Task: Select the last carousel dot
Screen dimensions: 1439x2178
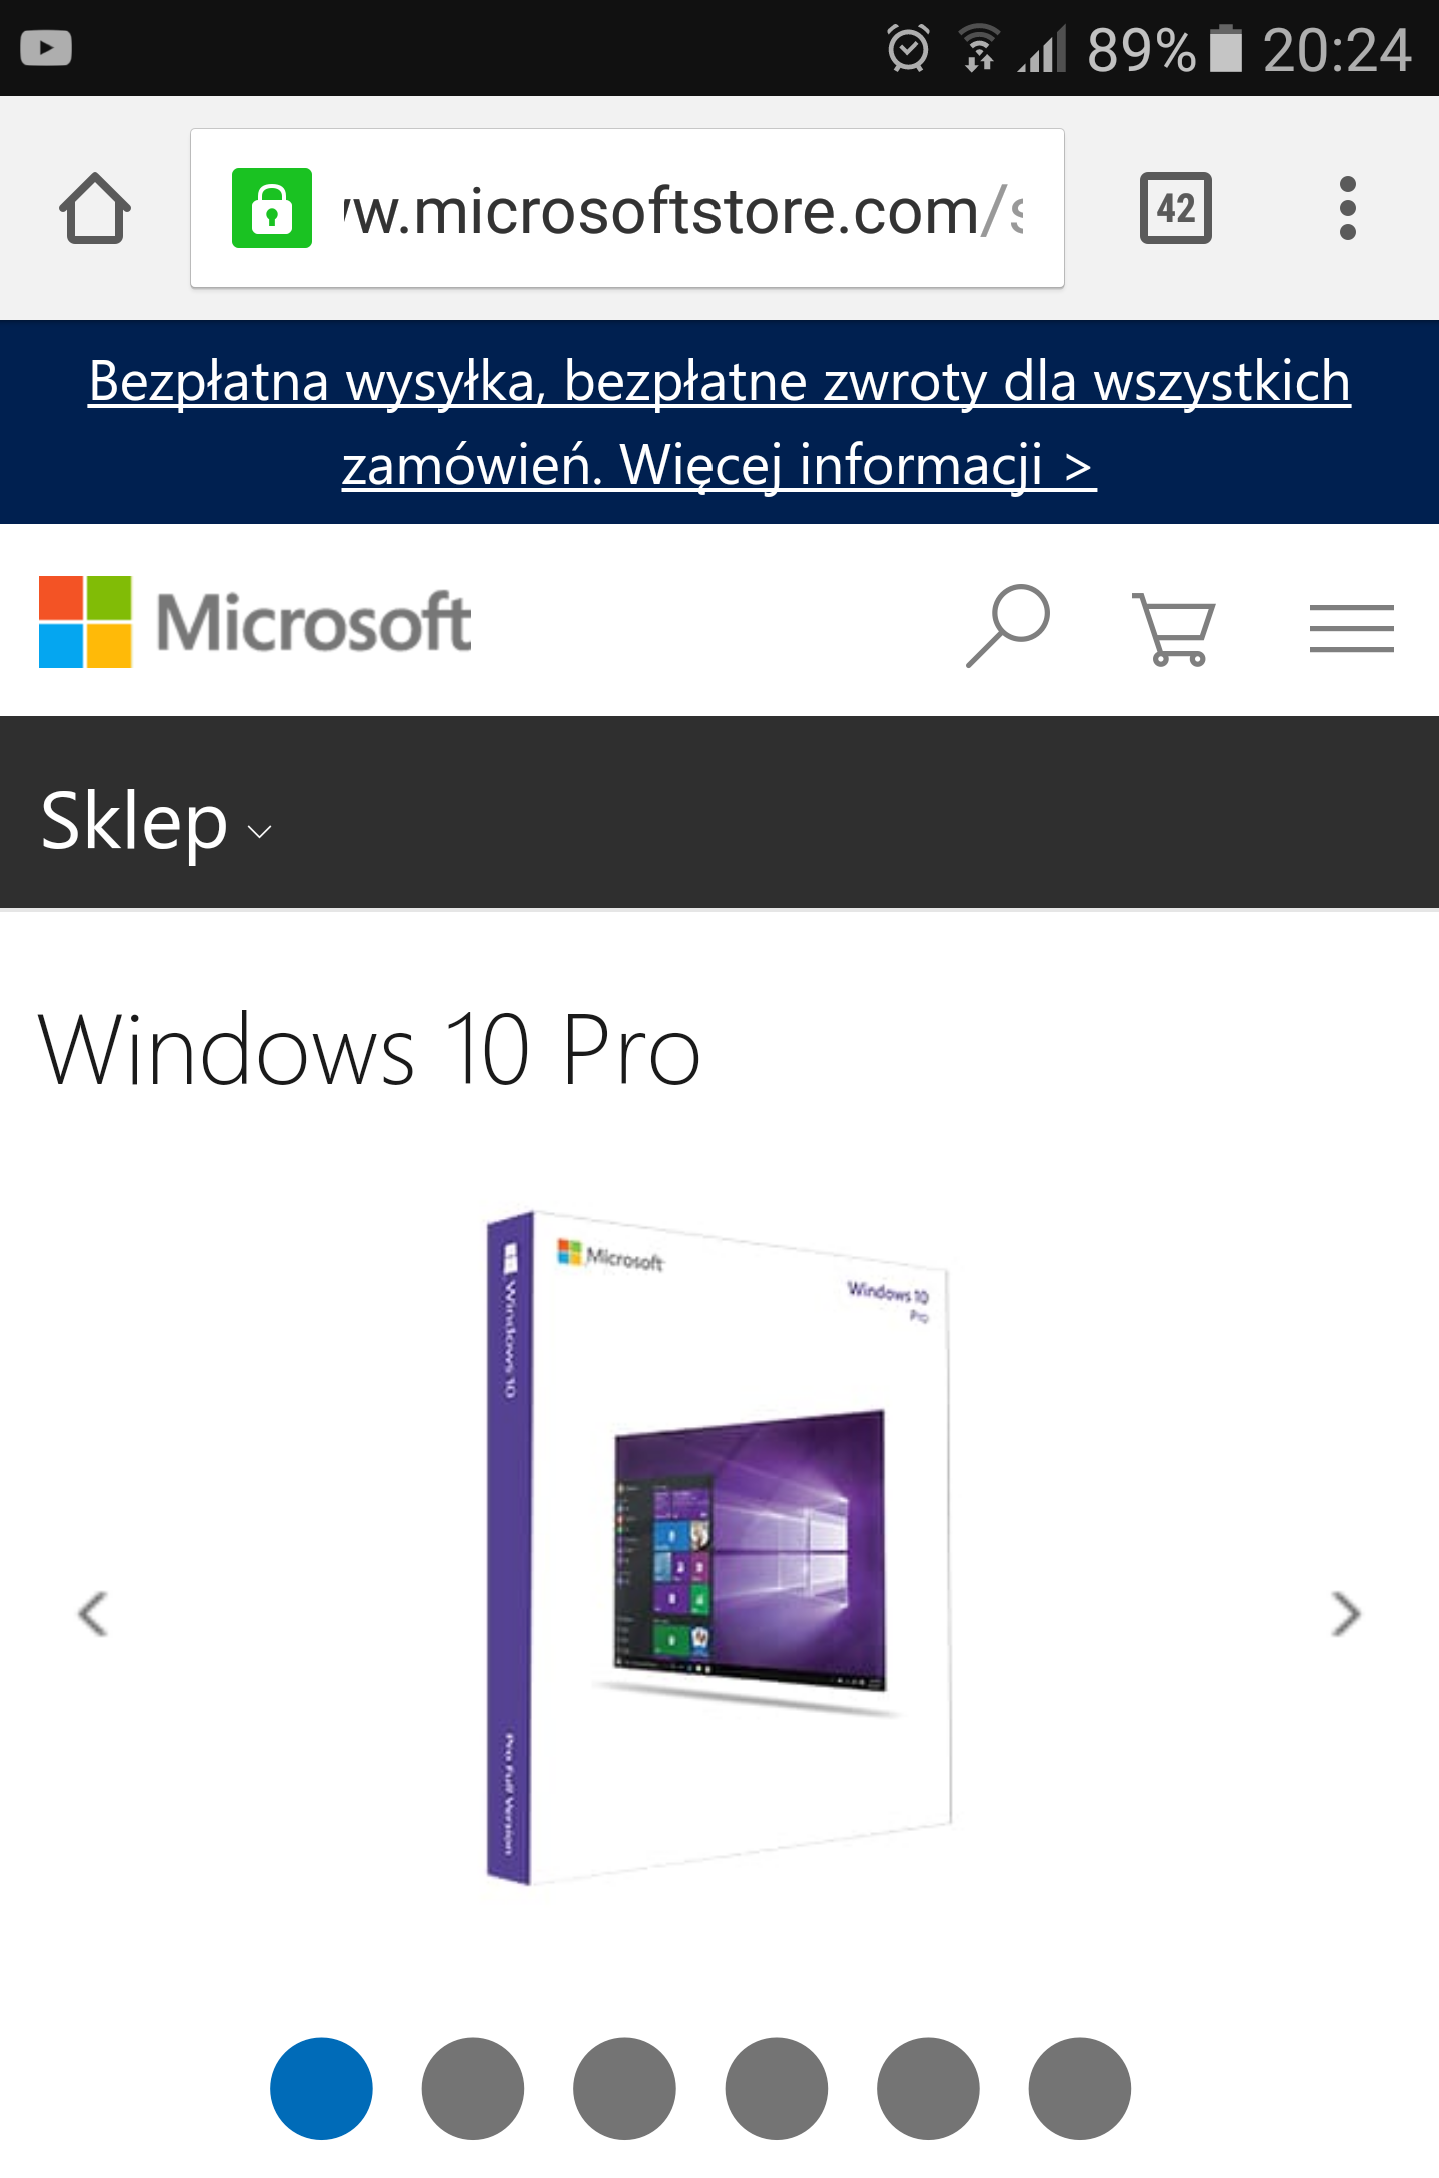Action: tap(1080, 2088)
